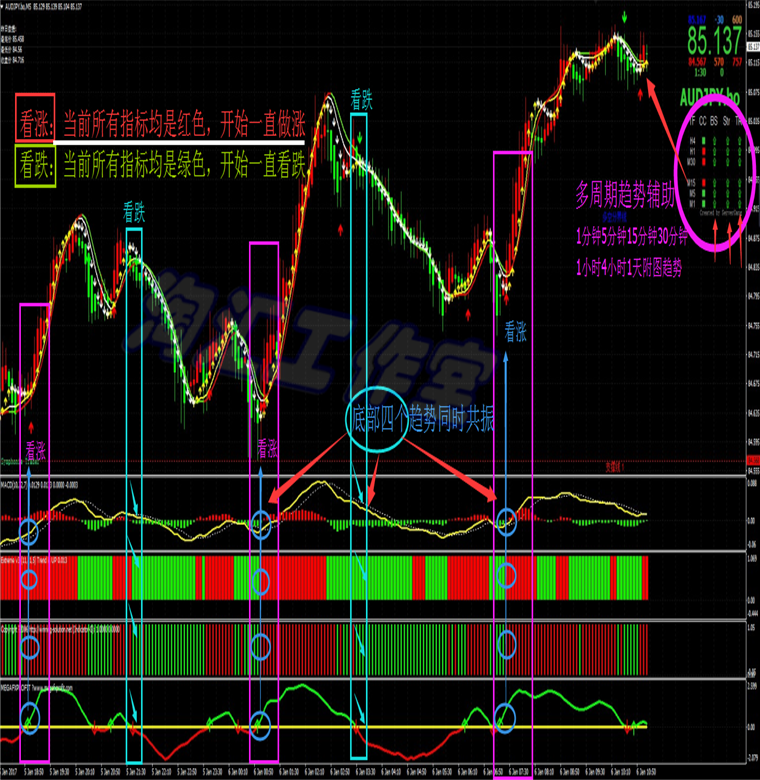Click the green BS arrow in H4 row
This screenshot has width=760, height=780.
coord(714,141)
